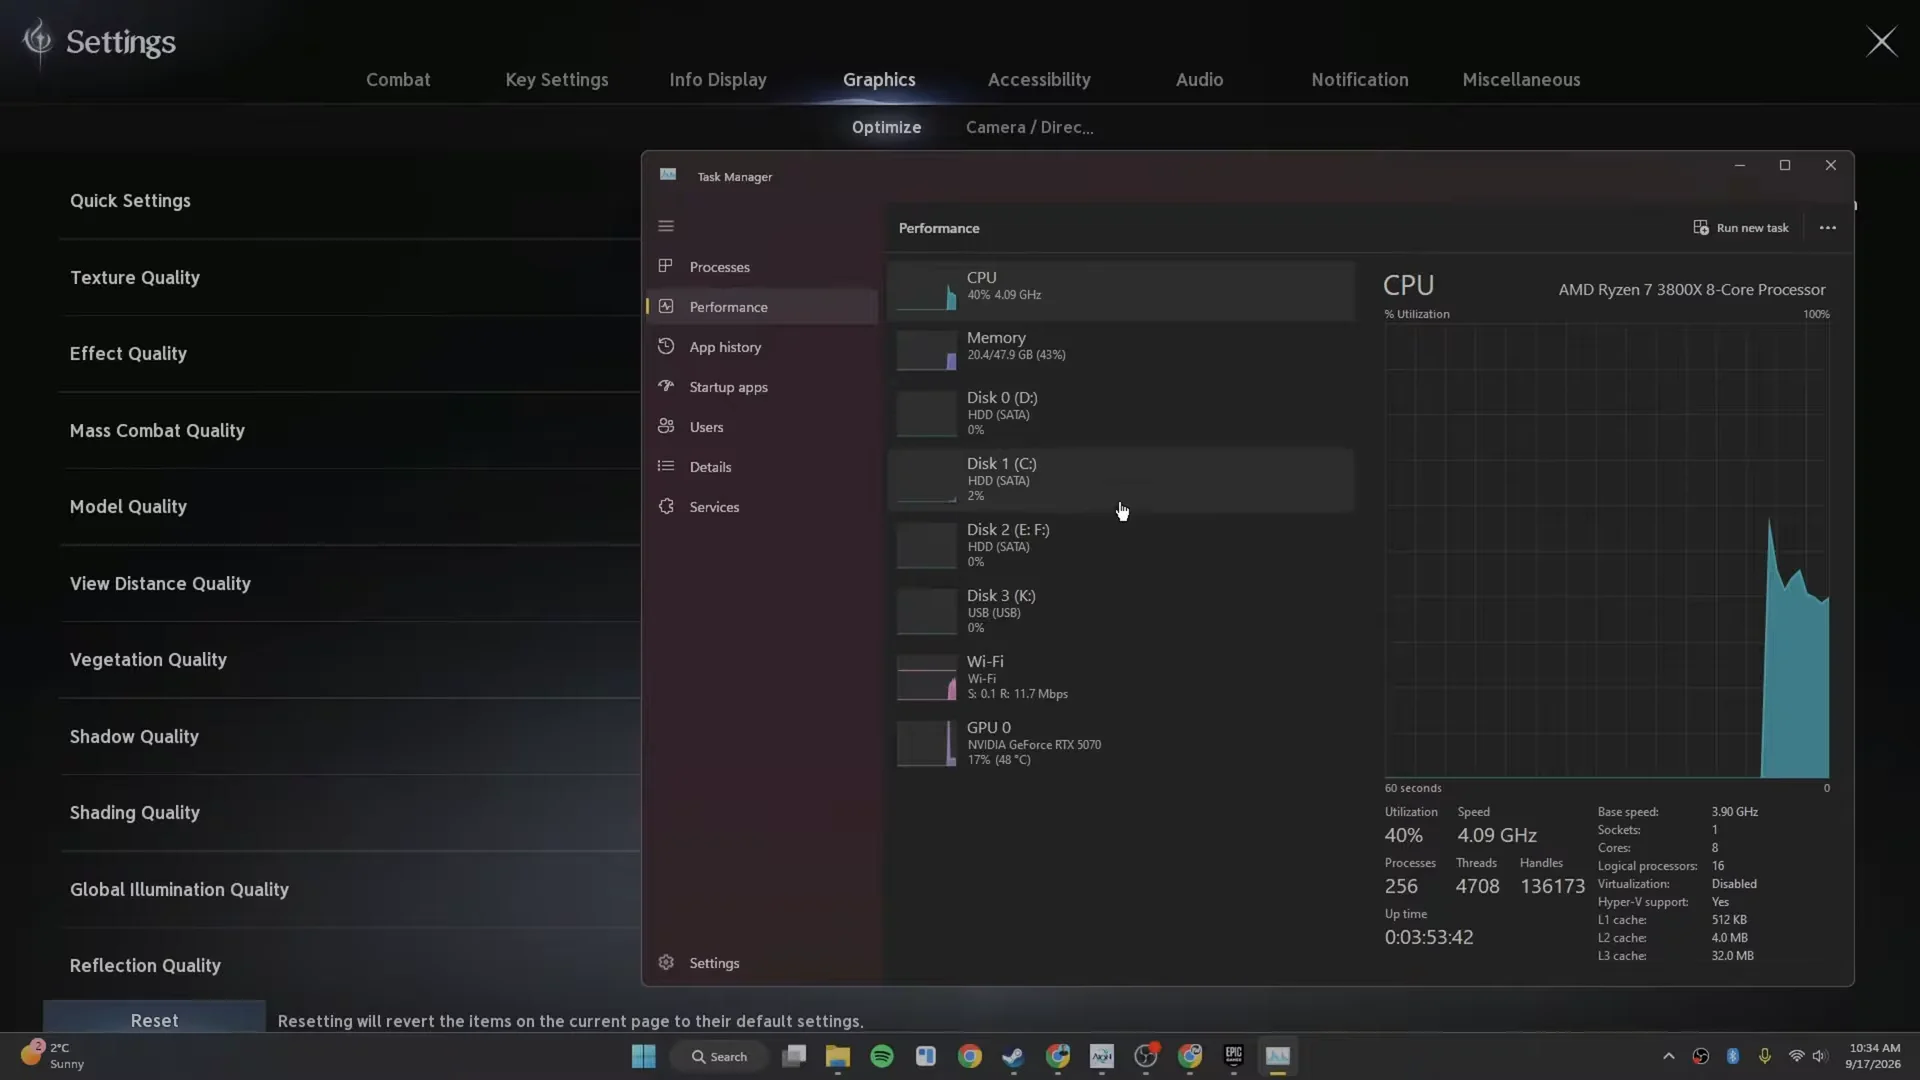Image resolution: width=1920 pixels, height=1080 pixels.
Task: Click the Quick Settings row label
Action: pos(130,201)
